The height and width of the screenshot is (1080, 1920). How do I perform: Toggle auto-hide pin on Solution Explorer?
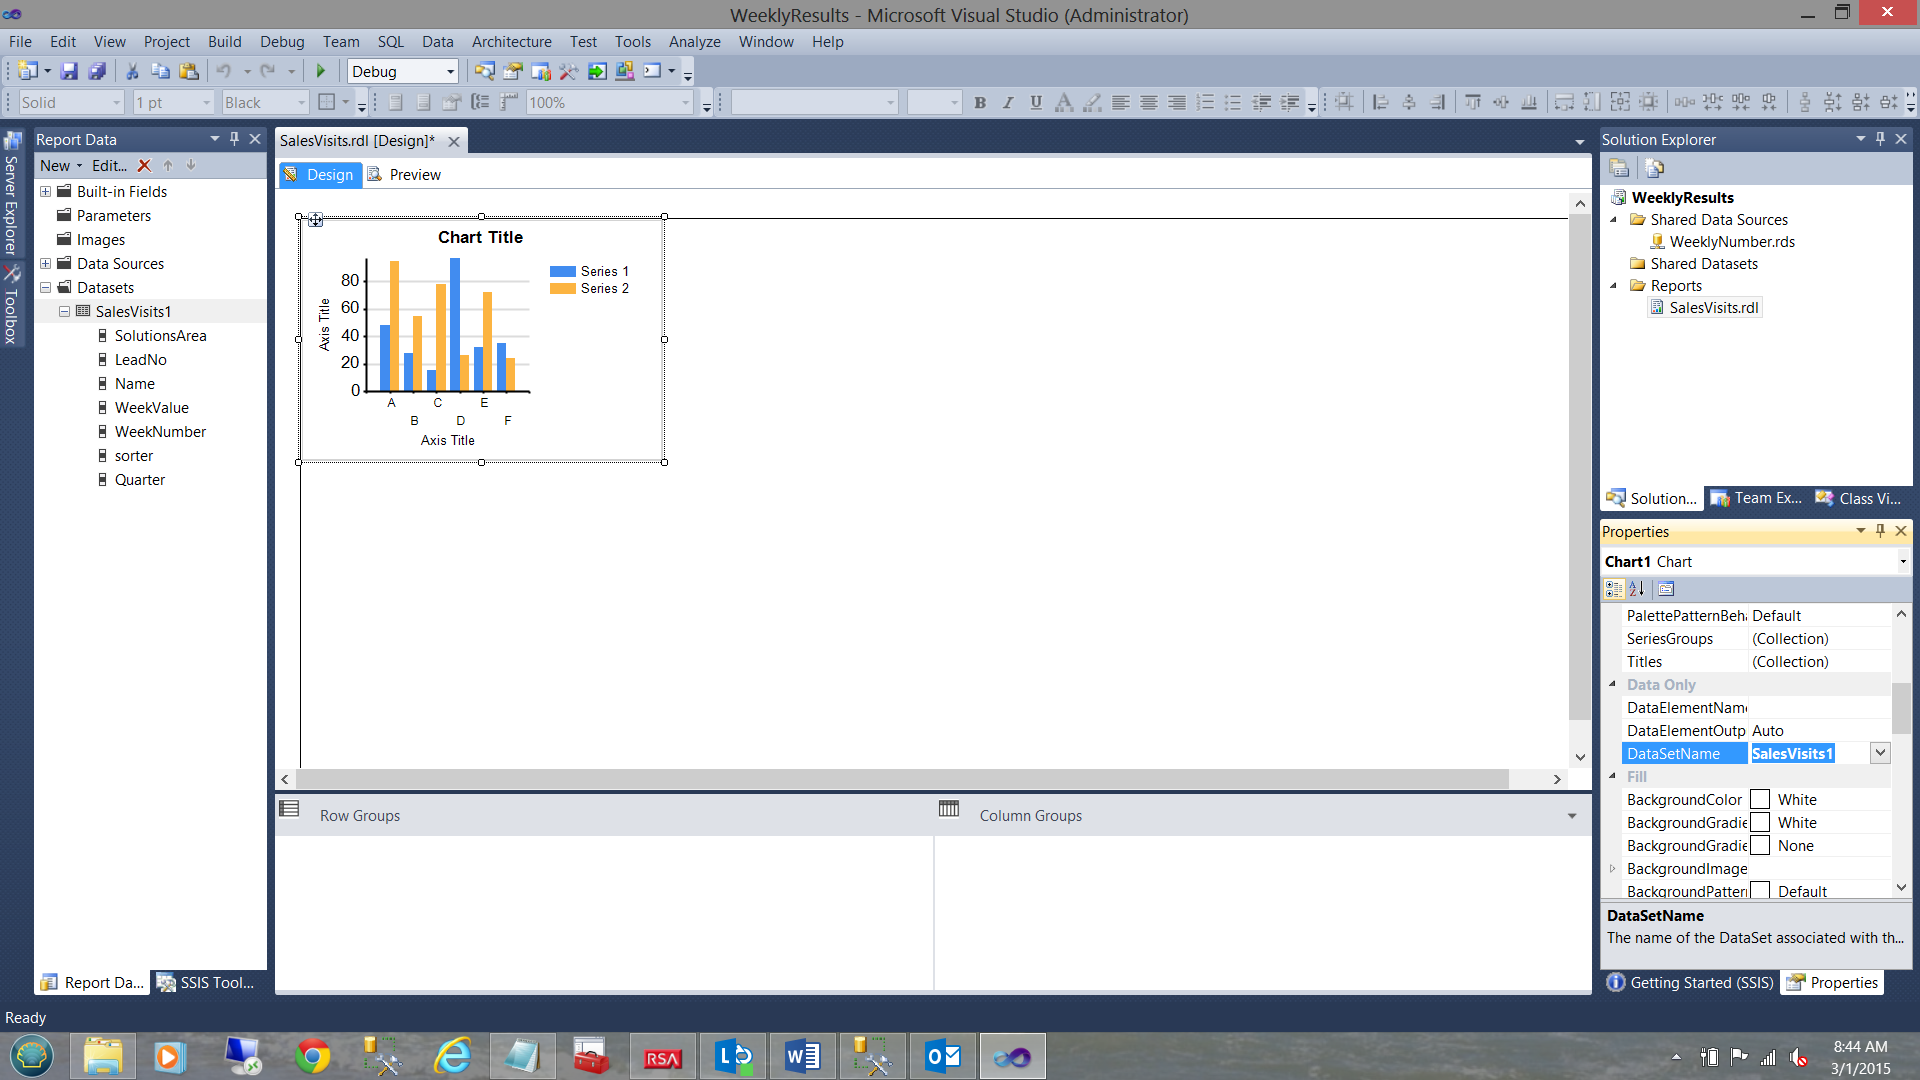pyautogui.click(x=1880, y=139)
